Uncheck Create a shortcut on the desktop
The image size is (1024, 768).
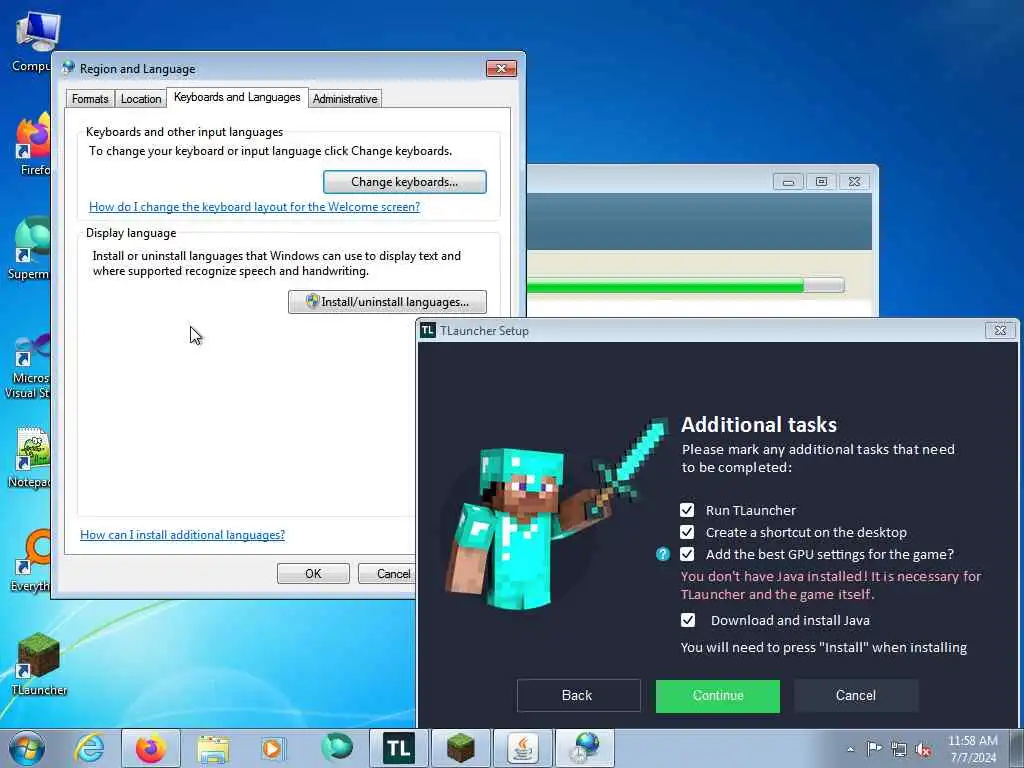pyautogui.click(x=687, y=532)
